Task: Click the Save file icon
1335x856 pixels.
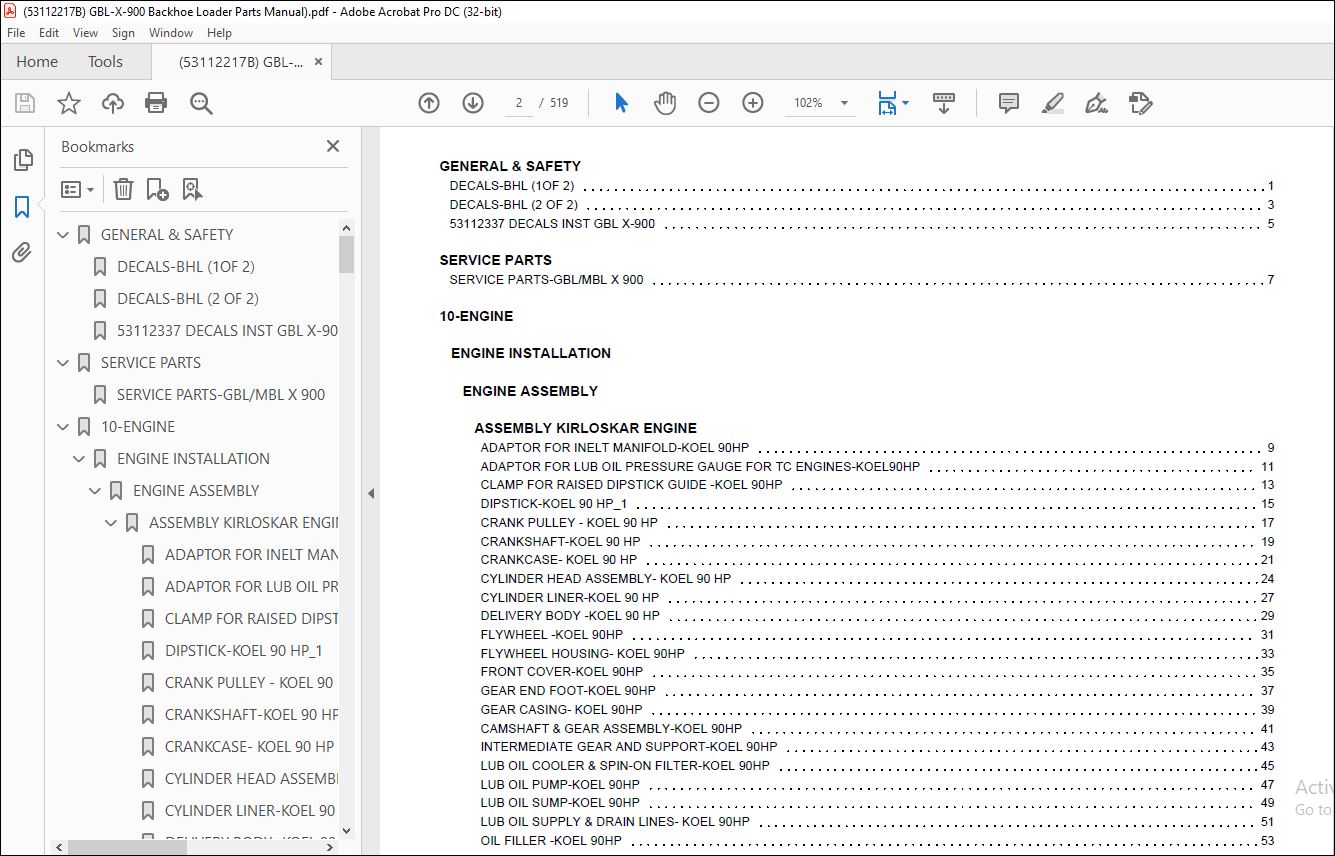Action: coord(25,103)
